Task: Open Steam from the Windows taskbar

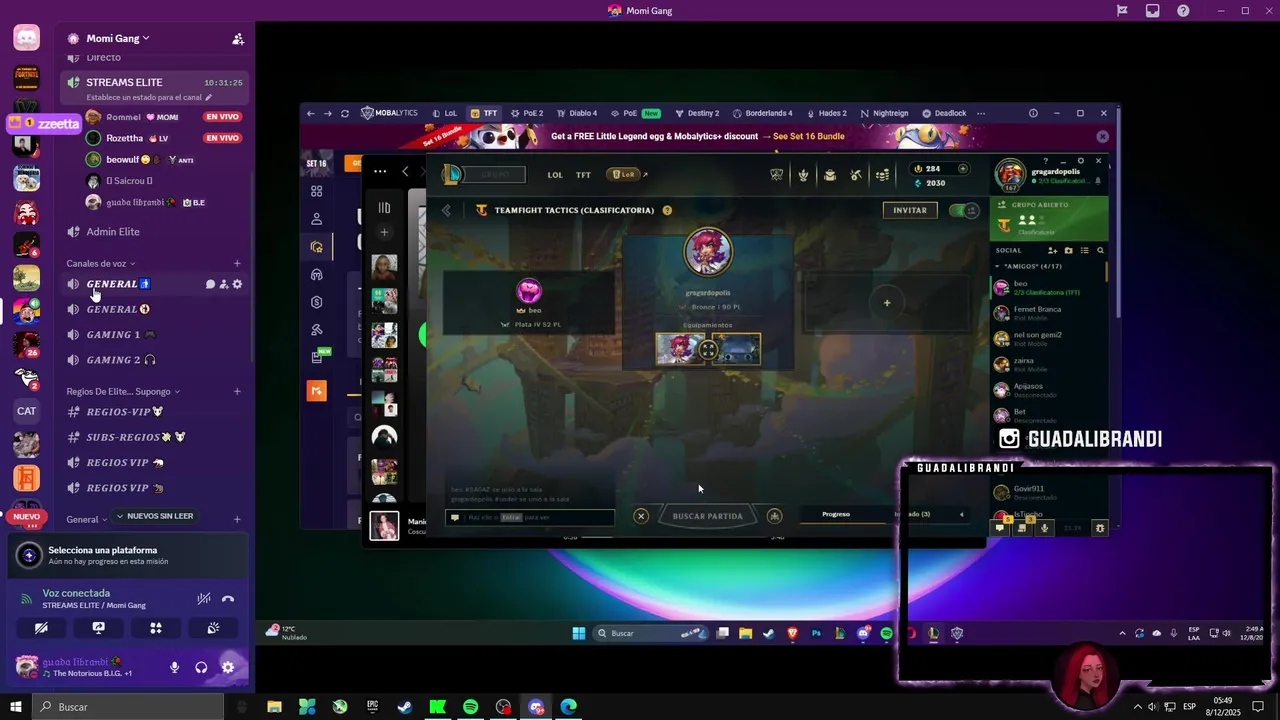Action: (x=404, y=707)
